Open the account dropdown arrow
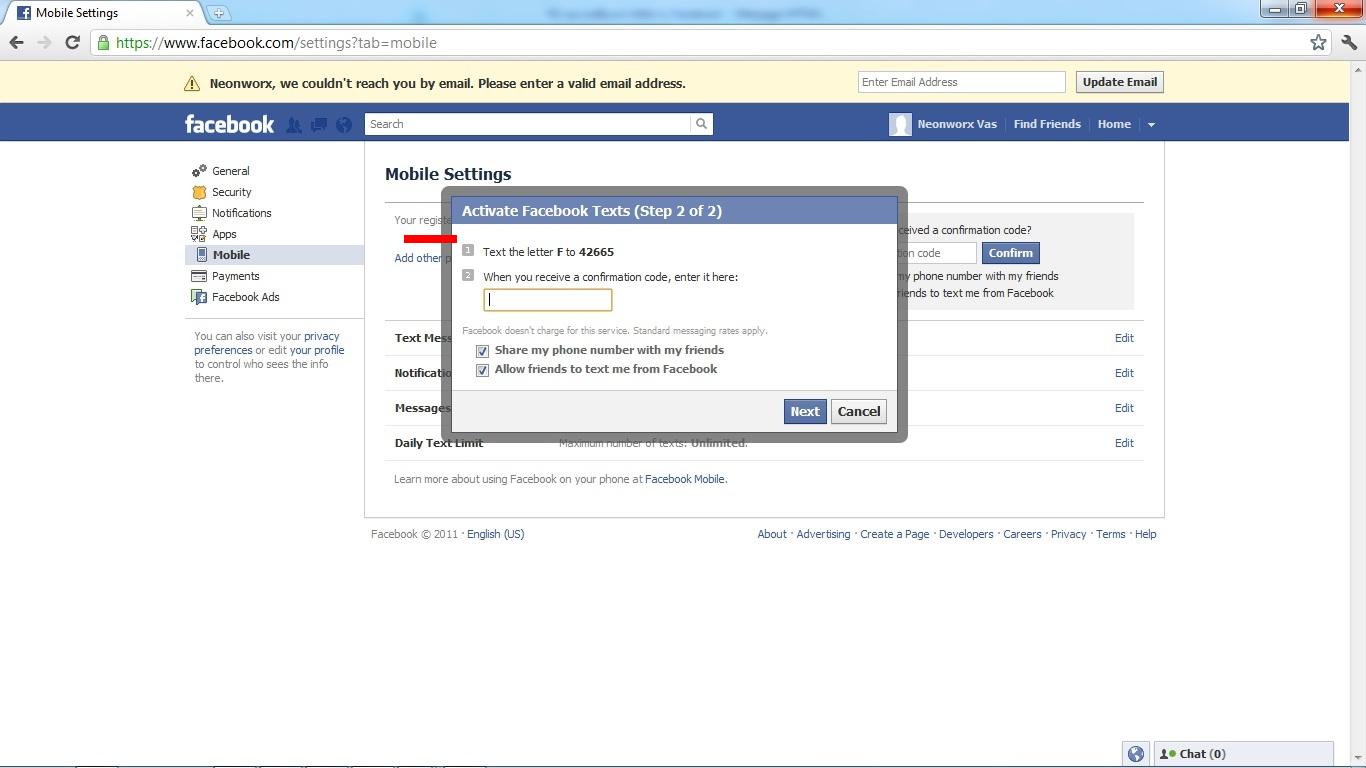The width and height of the screenshot is (1366, 768). click(1151, 125)
